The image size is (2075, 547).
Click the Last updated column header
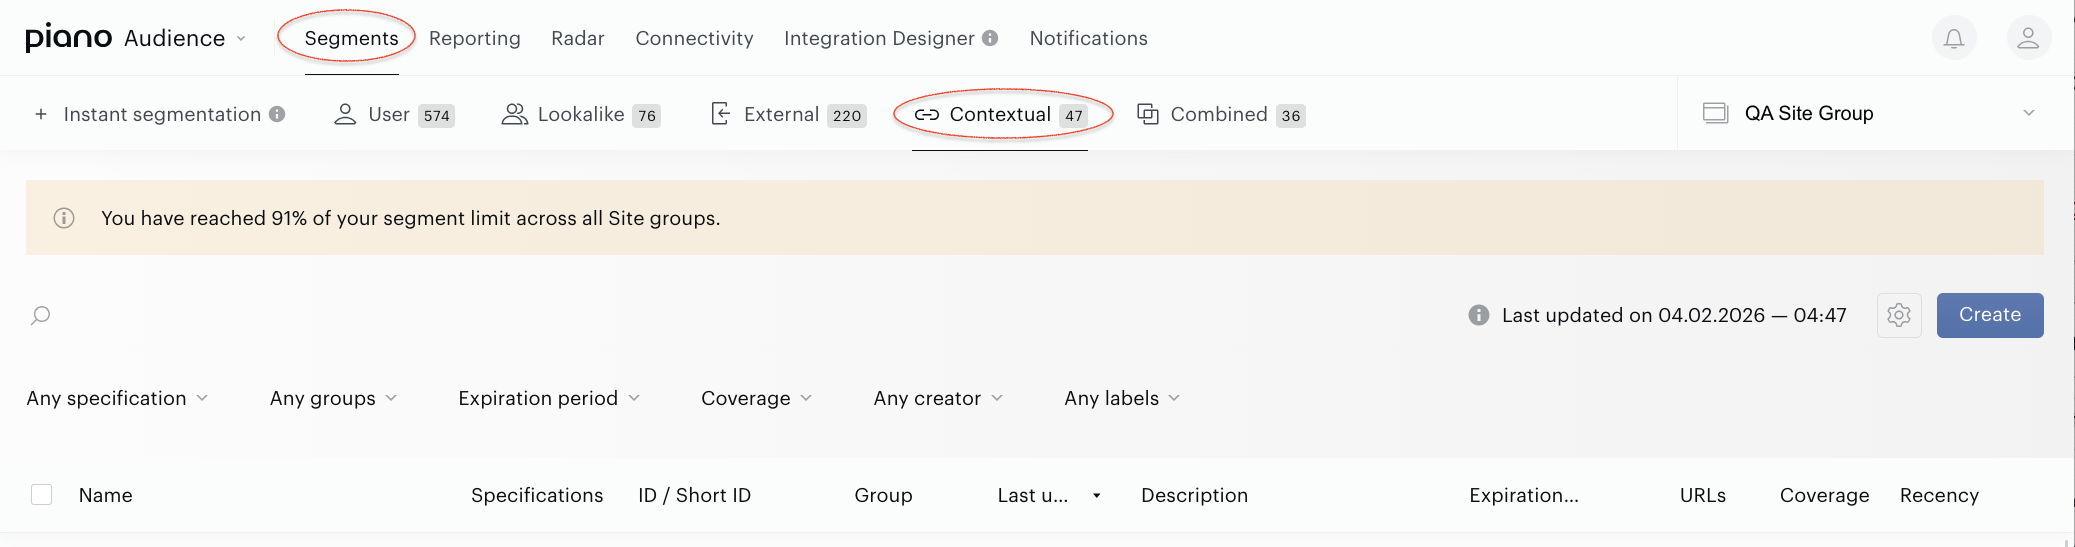click(x=1033, y=495)
